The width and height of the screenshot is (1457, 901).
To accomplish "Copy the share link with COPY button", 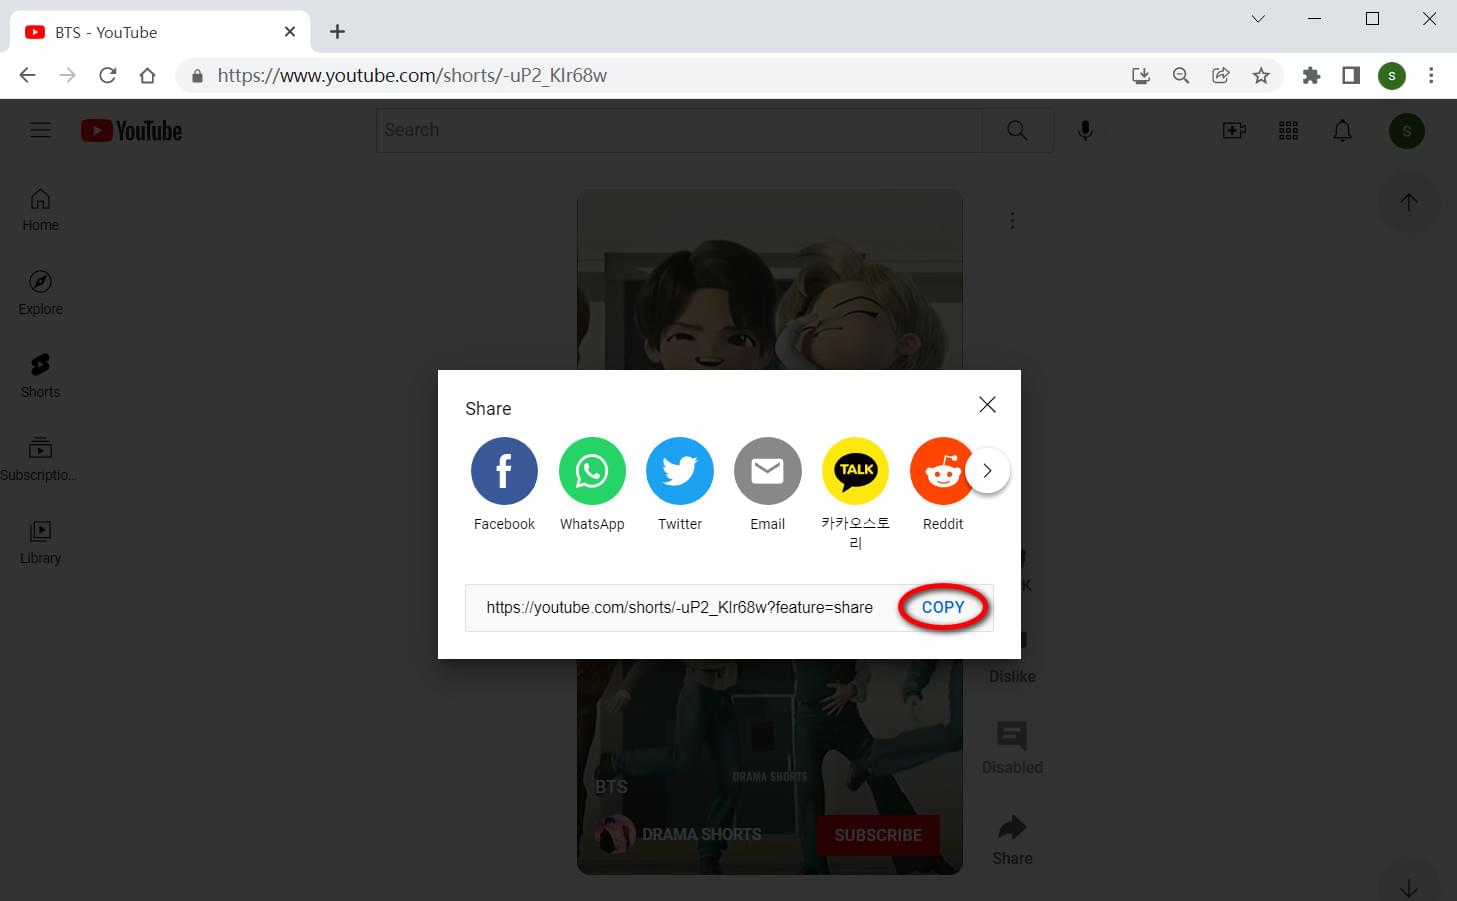I will point(943,607).
